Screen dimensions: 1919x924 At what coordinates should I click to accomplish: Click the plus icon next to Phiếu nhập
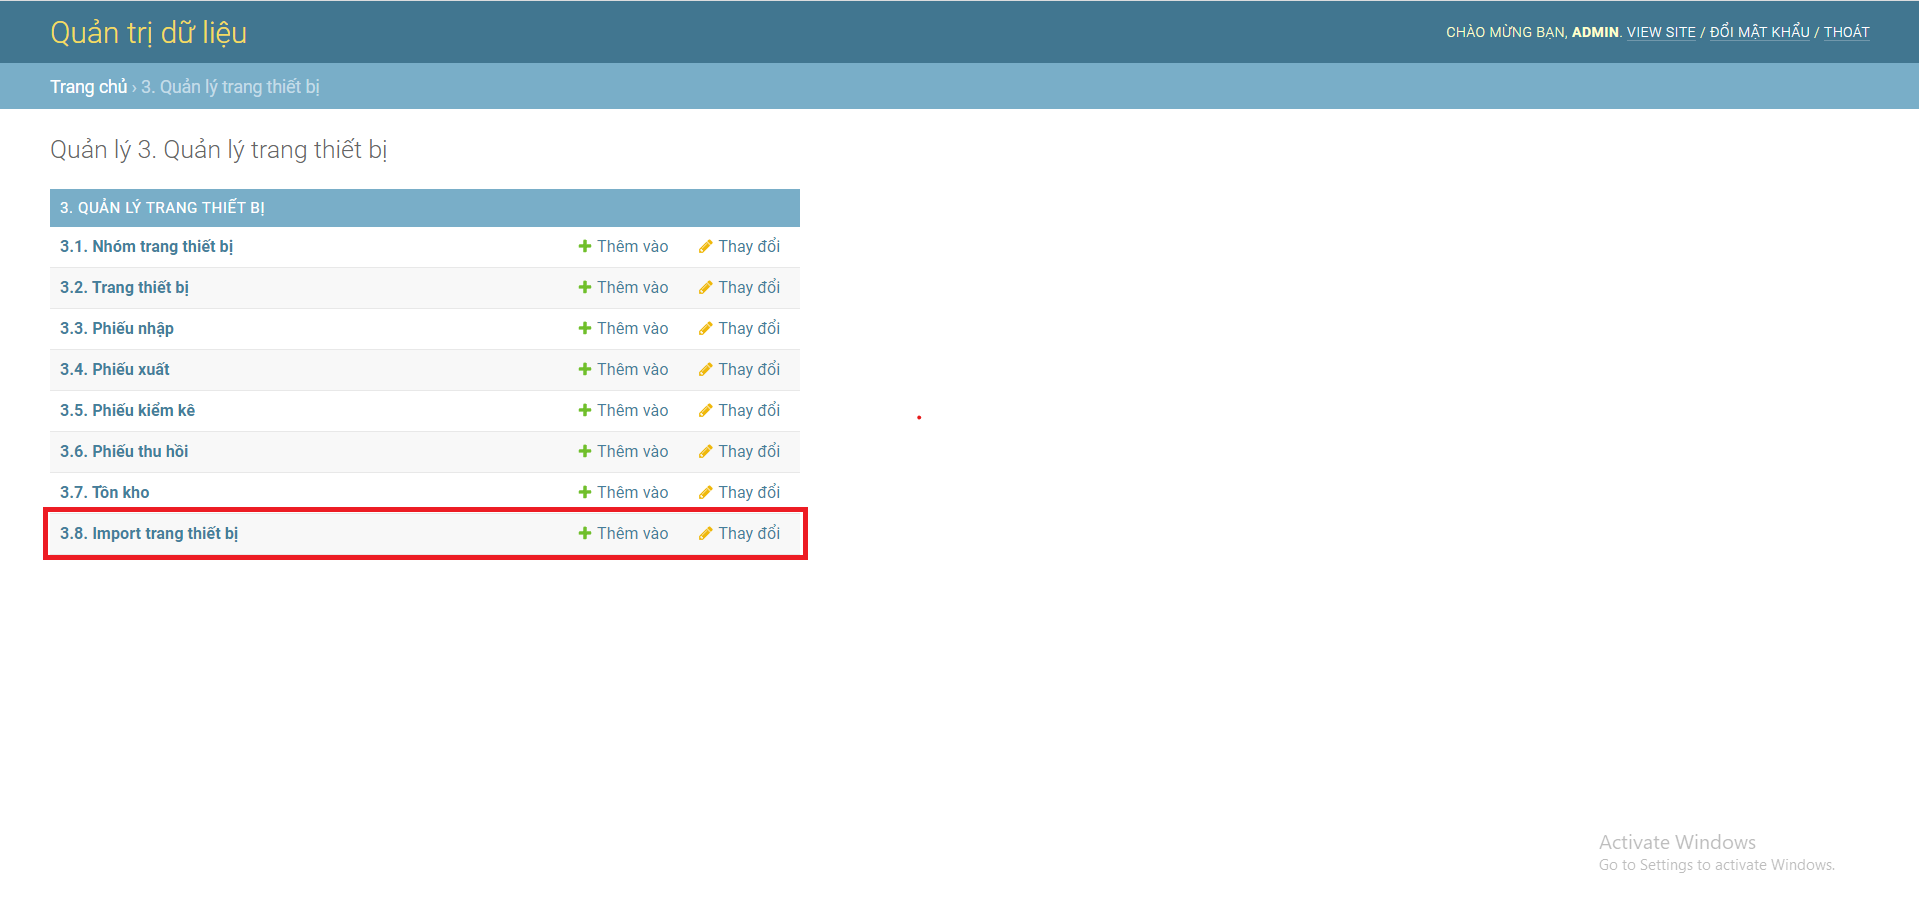584,328
